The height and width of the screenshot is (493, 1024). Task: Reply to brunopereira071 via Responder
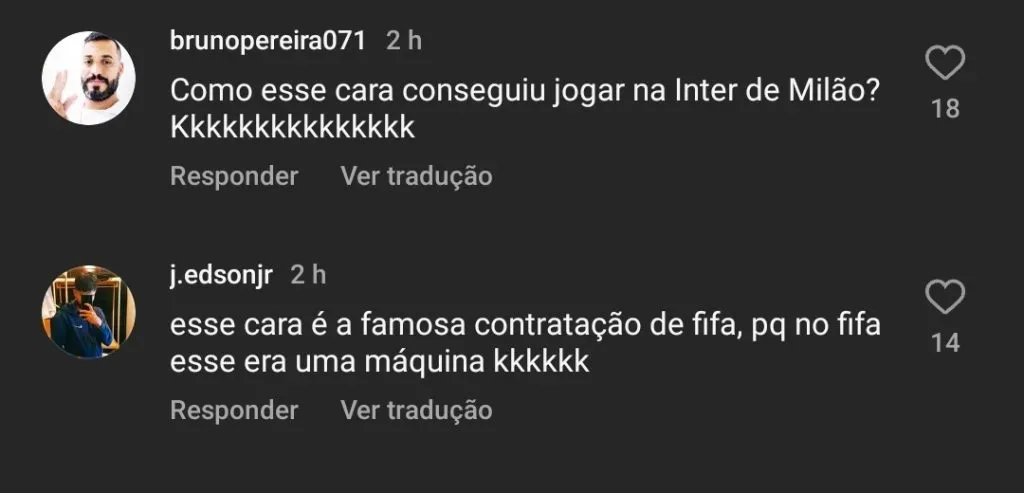coord(234,177)
